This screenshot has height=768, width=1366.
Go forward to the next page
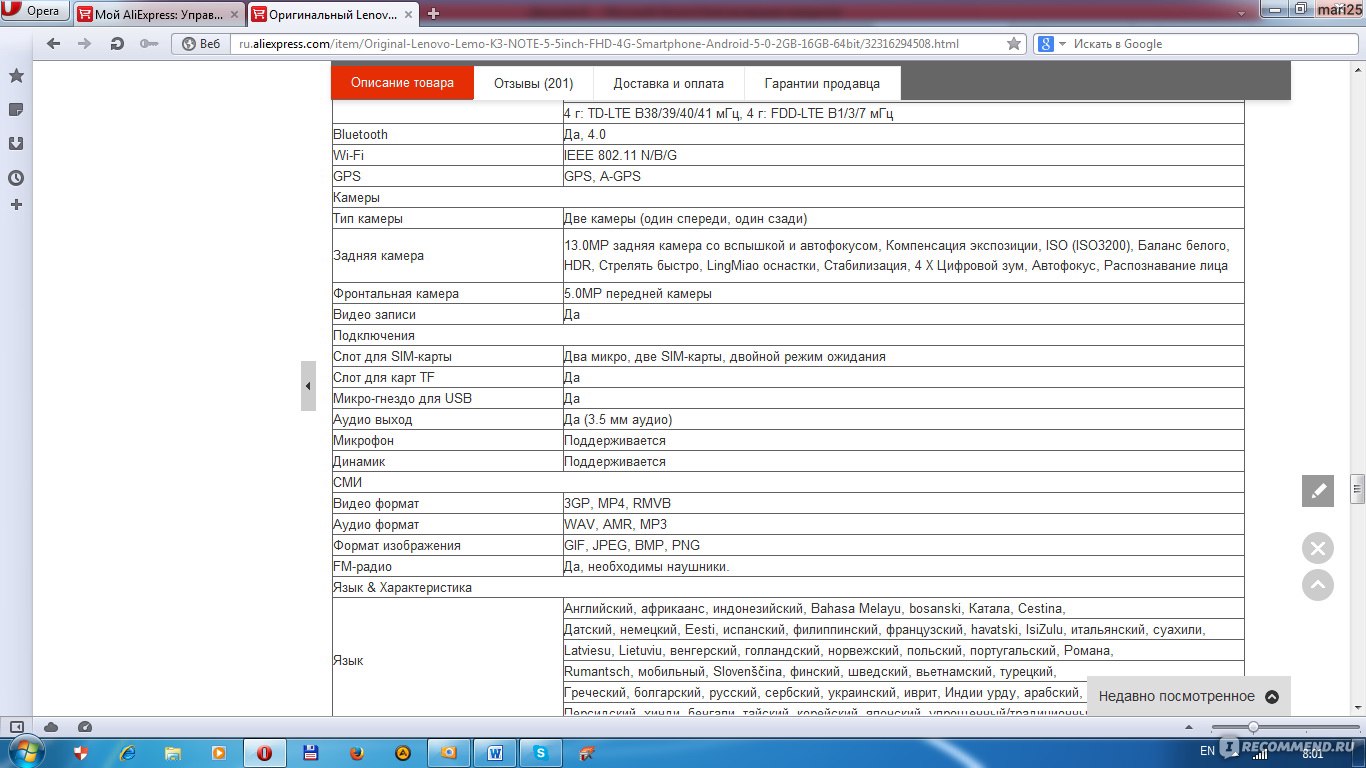click(85, 44)
